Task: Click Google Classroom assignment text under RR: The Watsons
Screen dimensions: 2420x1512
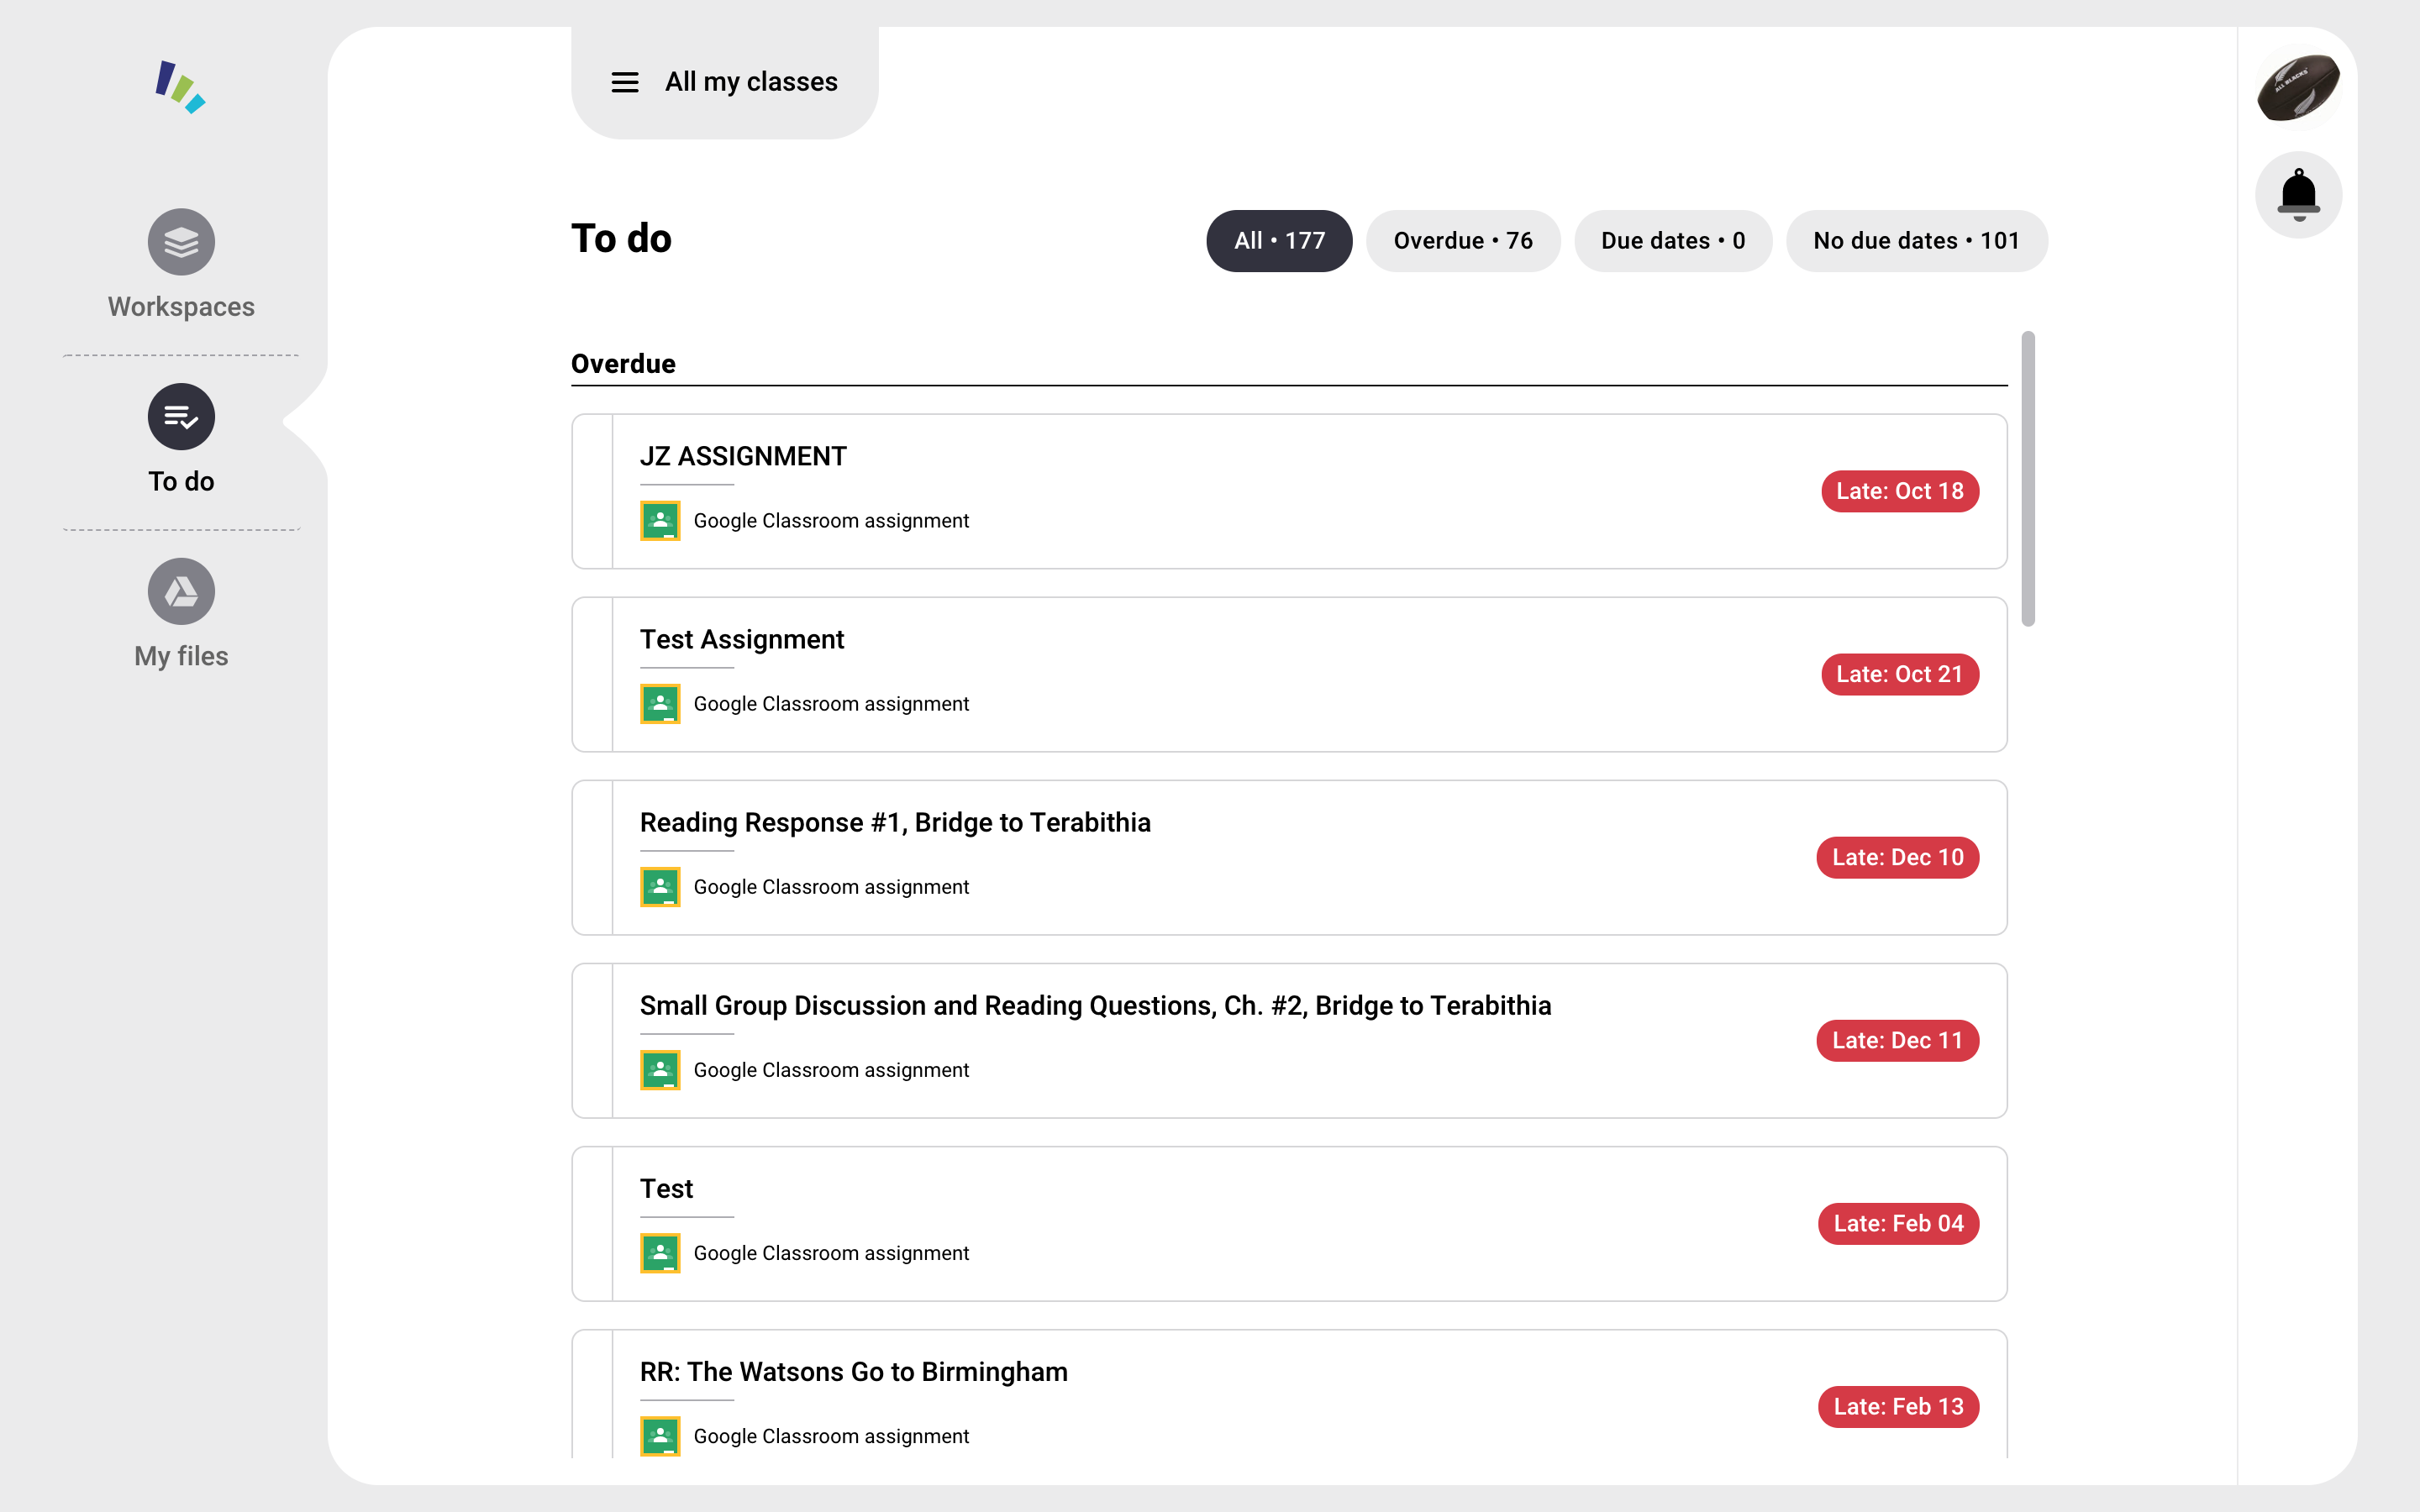Action: [x=831, y=1436]
